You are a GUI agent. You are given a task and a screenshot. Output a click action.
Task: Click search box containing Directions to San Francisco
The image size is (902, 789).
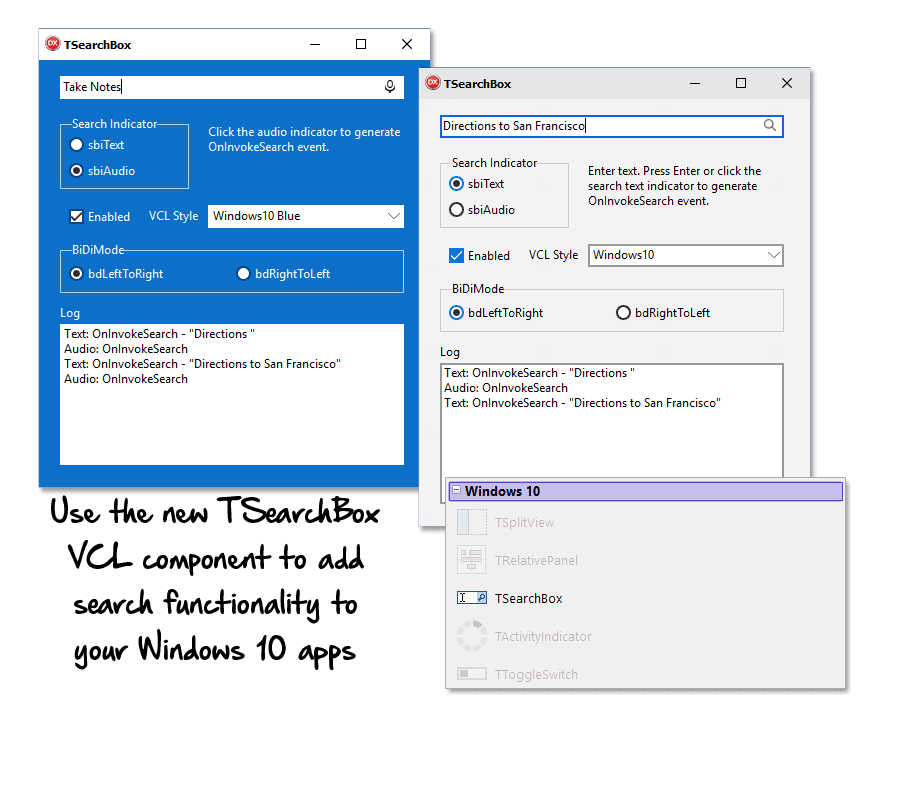(x=611, y=126)
